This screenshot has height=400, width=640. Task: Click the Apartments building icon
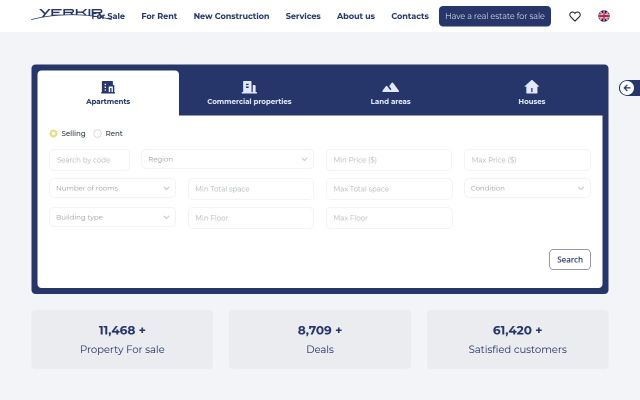coord(108,87)
